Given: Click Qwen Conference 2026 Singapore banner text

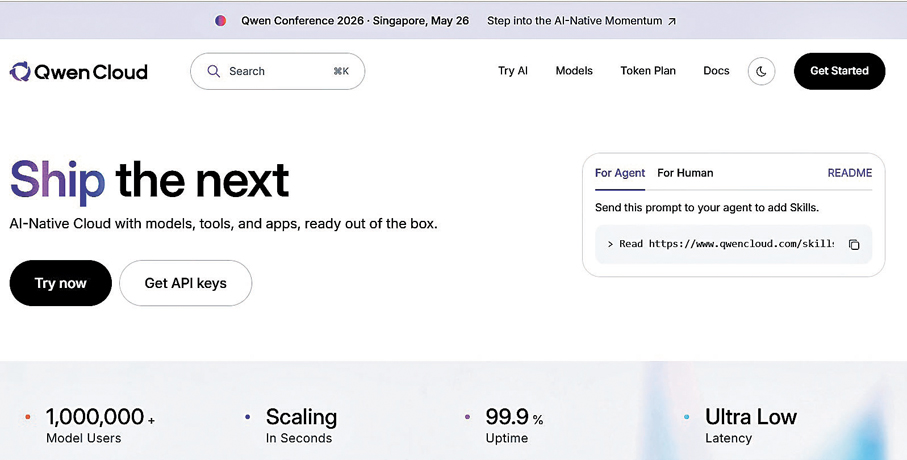Looking at the screenshot, I should click(355, 21).
